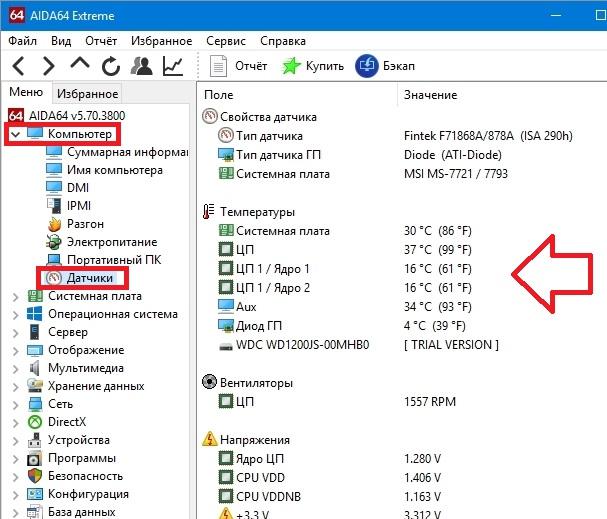Select the ЦП fan row showing 1557 RPM
This screenshot has height=519, width=607.
(x=337, y=401)
